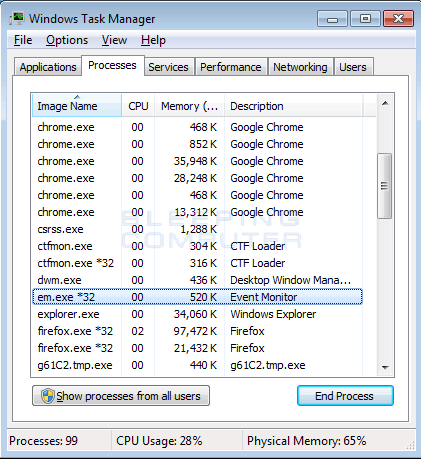Sort by the Description column header

(x=293, y=106)
